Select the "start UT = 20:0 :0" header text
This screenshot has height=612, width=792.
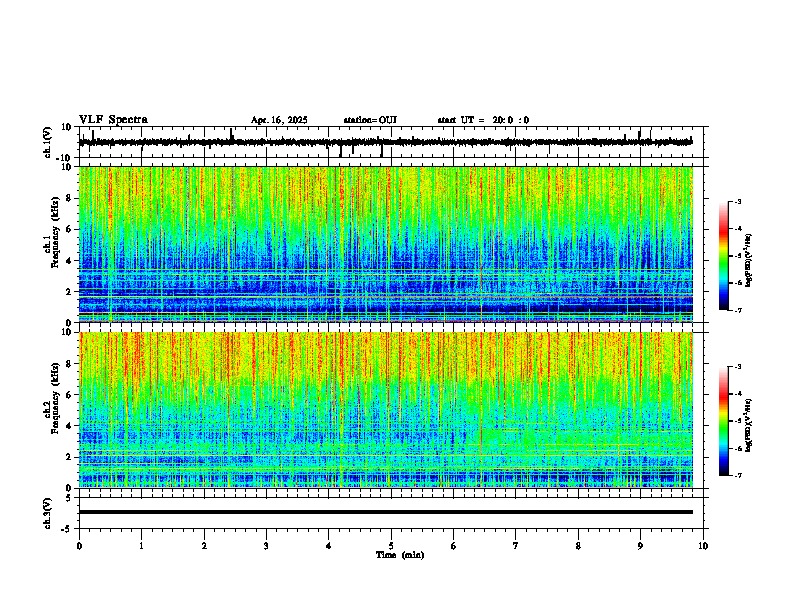coord(483,120)
